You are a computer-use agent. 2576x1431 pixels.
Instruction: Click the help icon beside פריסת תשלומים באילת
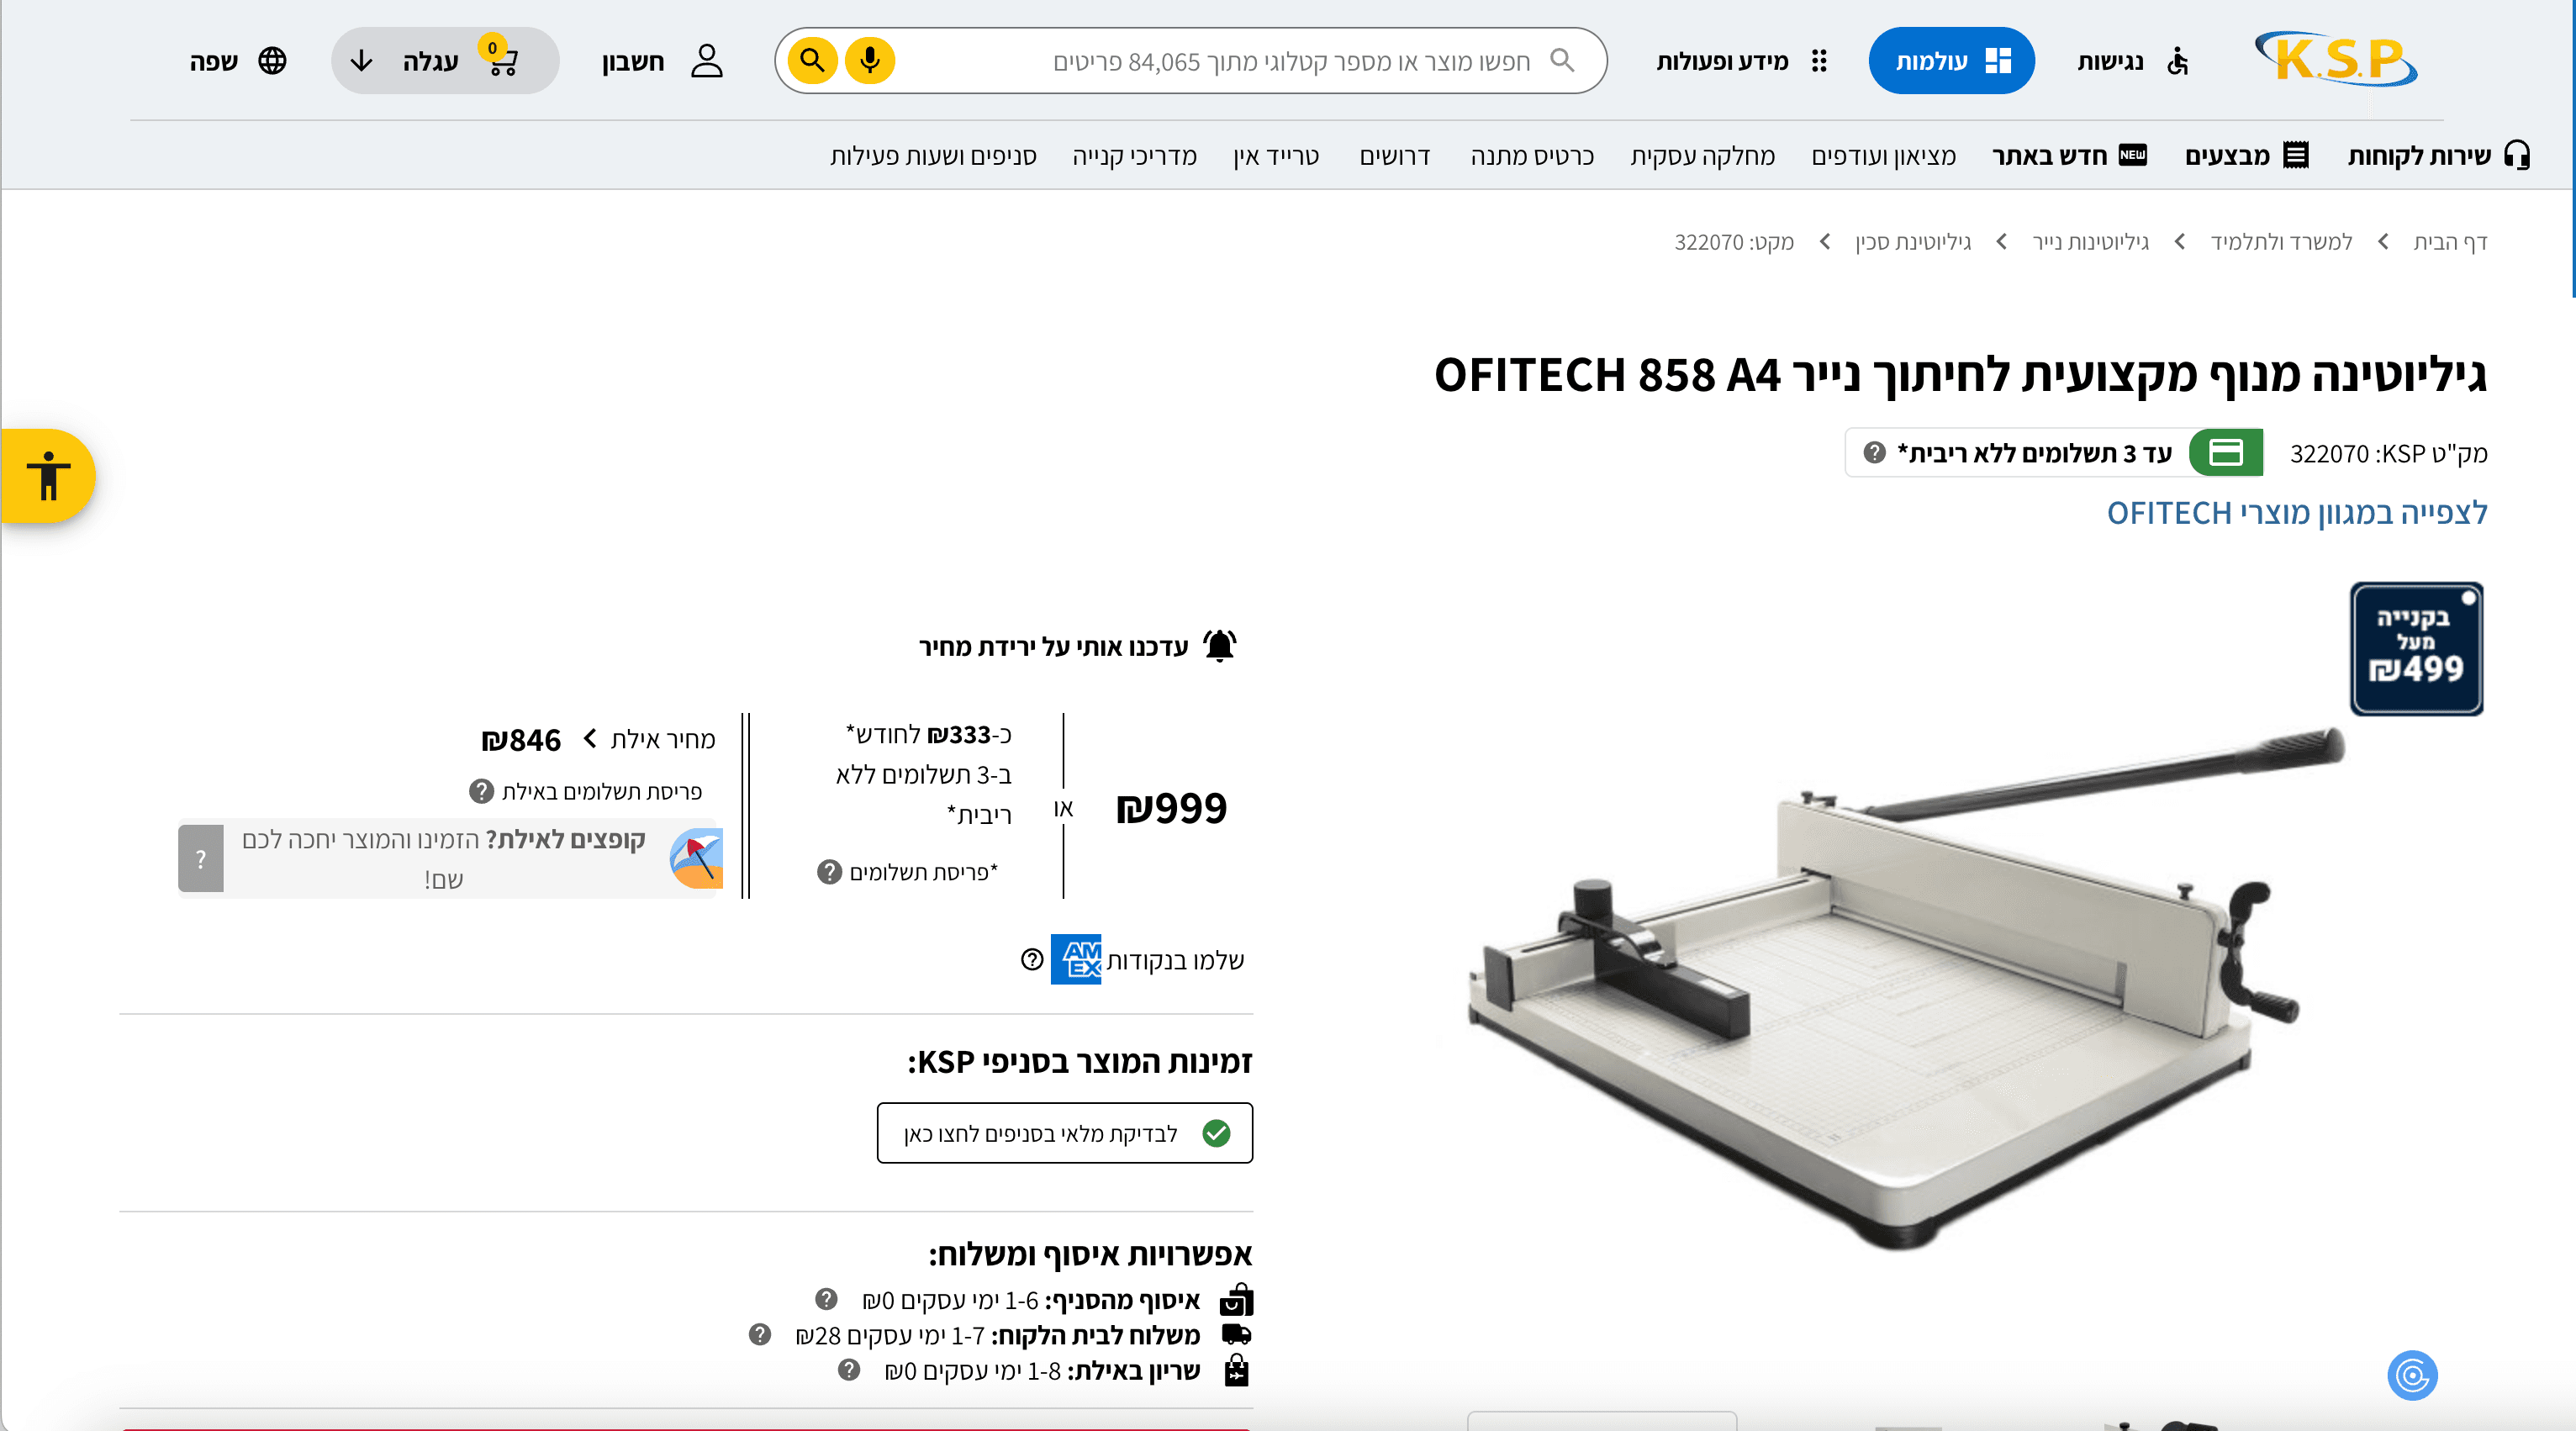tap(481, 791)
